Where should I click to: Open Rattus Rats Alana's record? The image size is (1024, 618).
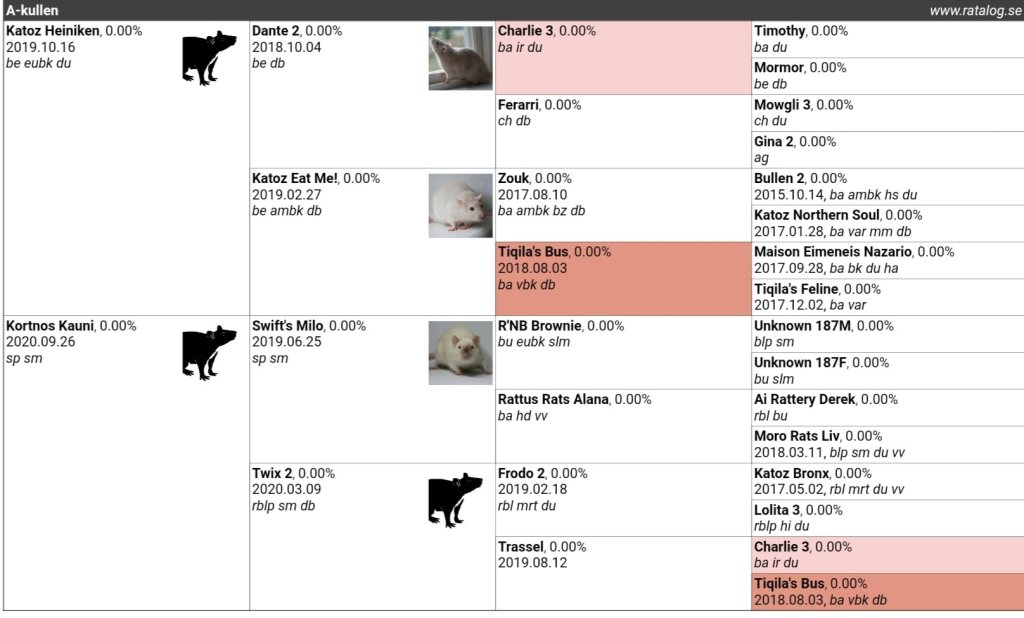[x=553, y=400]
